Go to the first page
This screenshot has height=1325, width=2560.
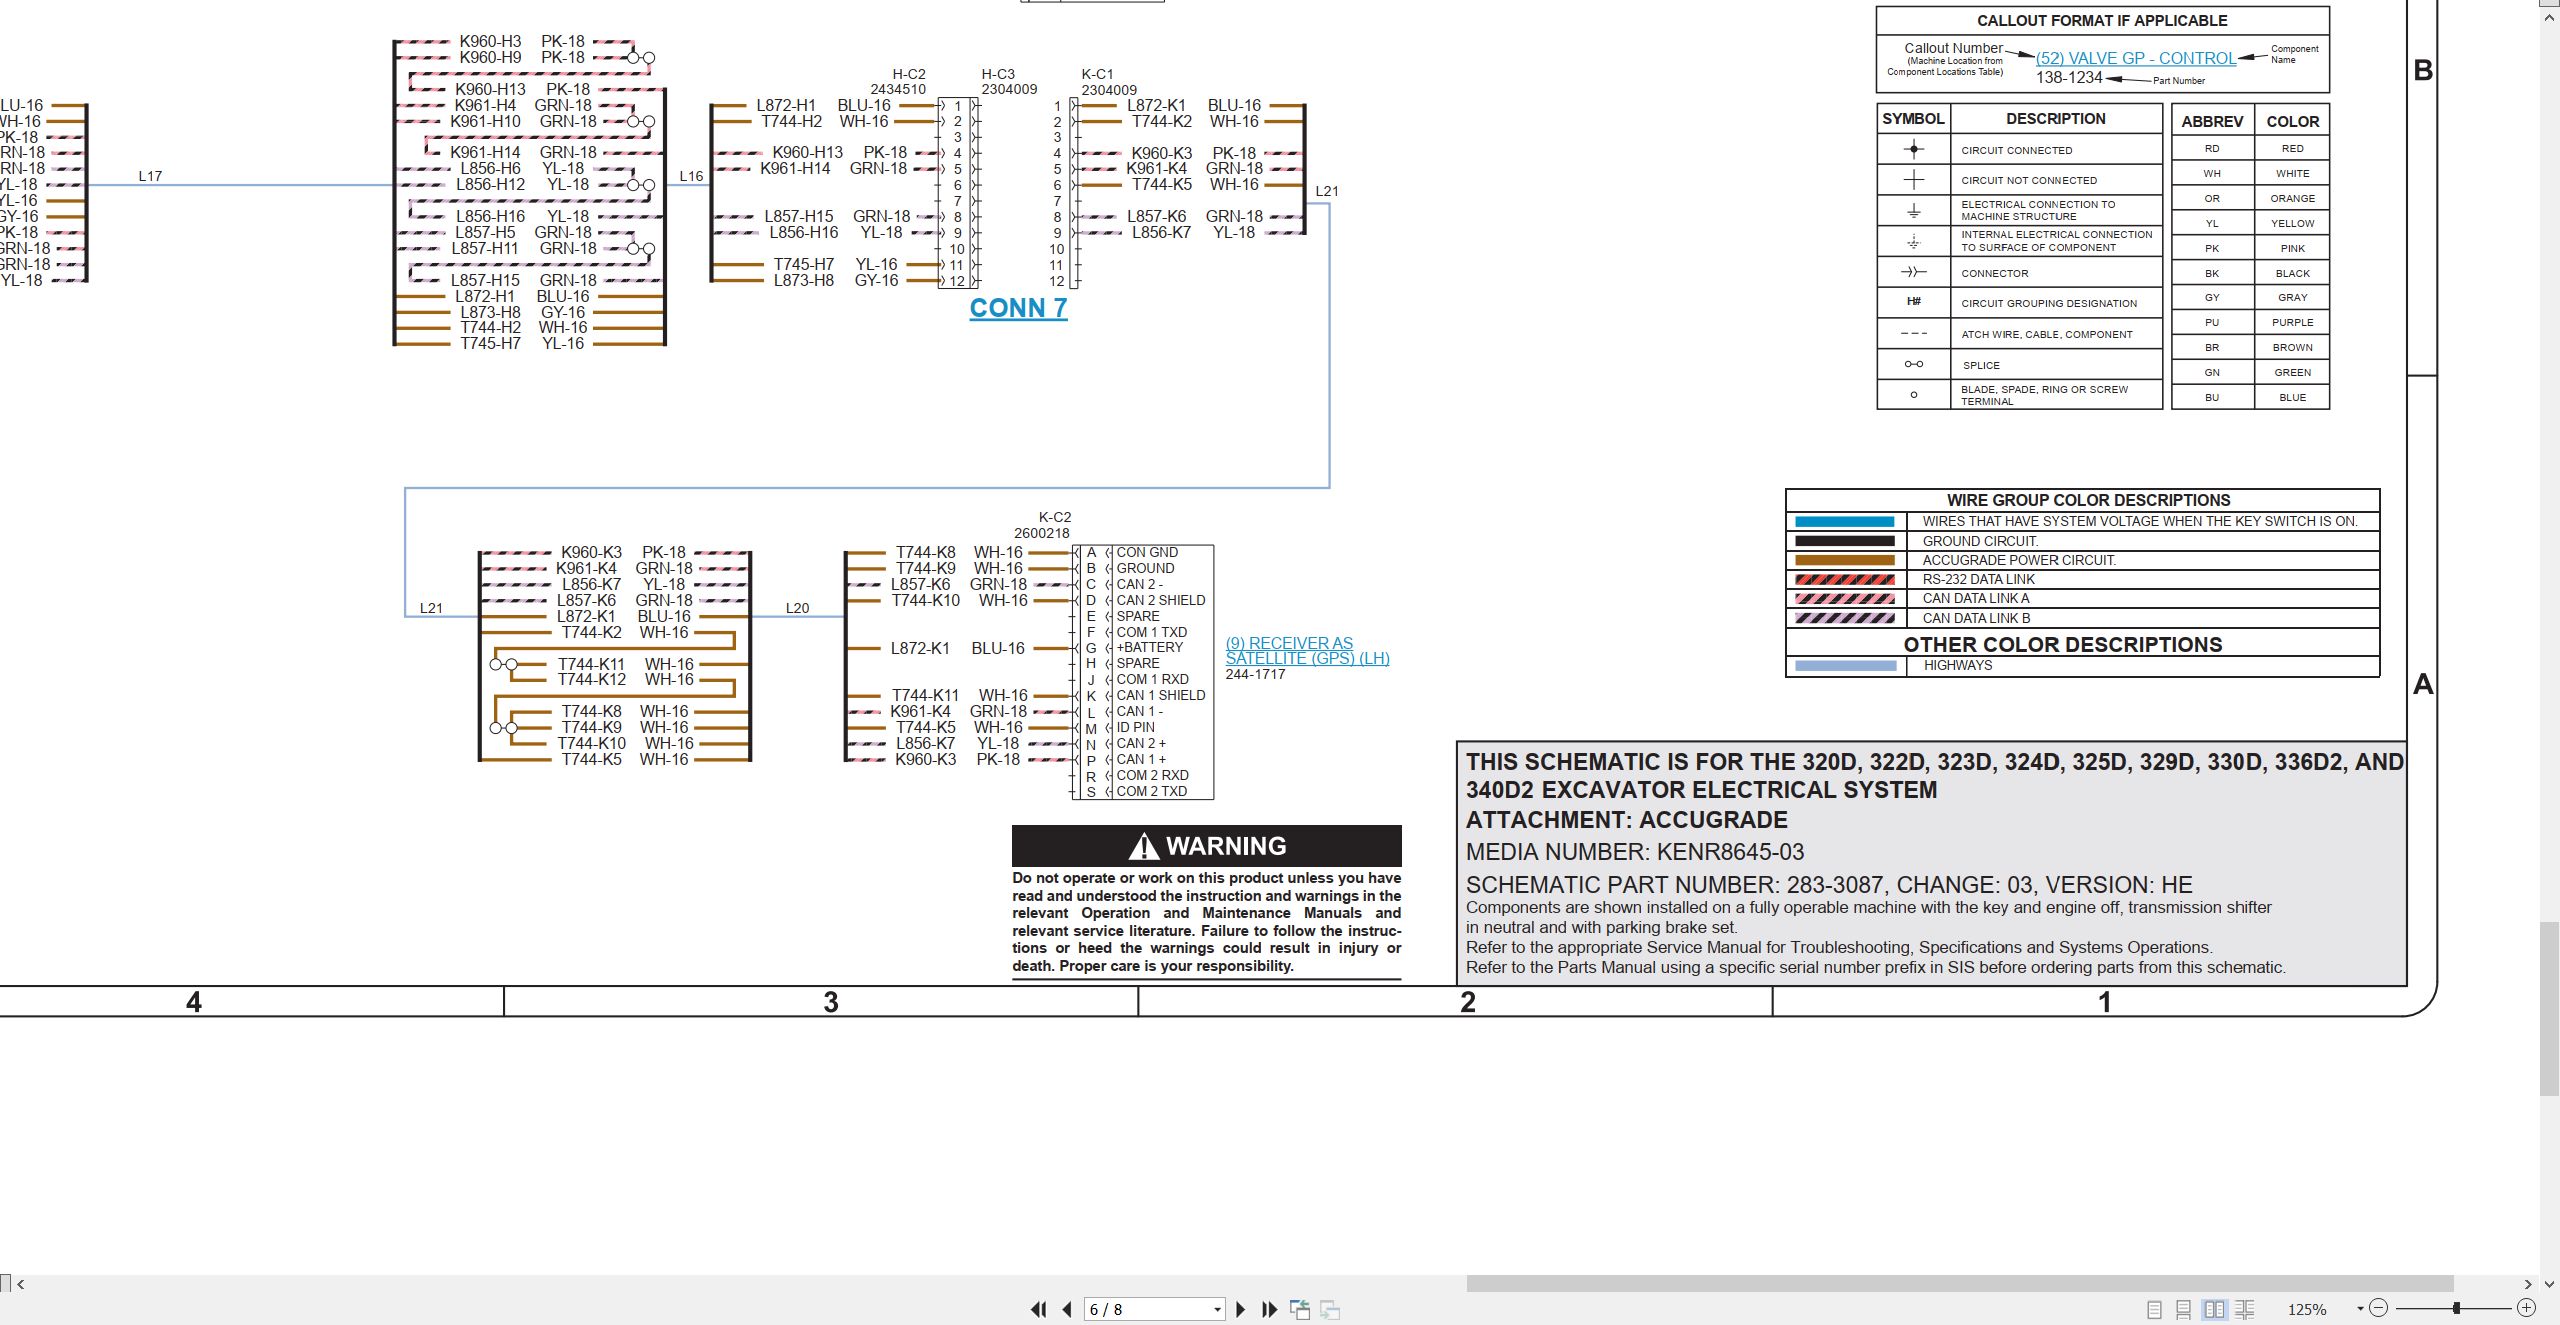pos(1038,1309)
